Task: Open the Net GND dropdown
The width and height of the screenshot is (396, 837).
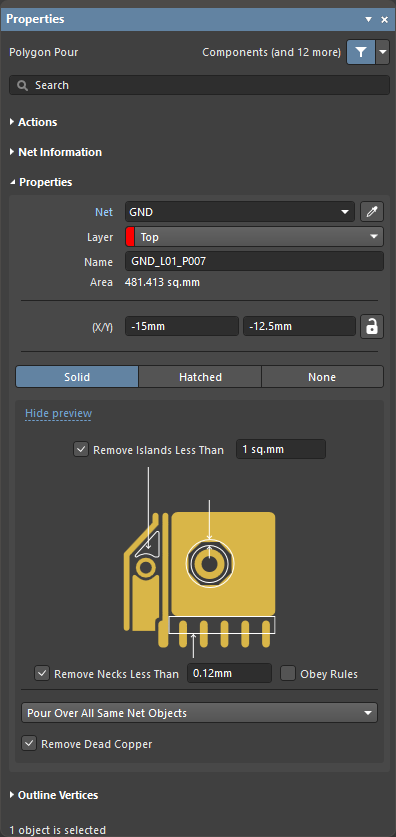Action: pos(240,212)
